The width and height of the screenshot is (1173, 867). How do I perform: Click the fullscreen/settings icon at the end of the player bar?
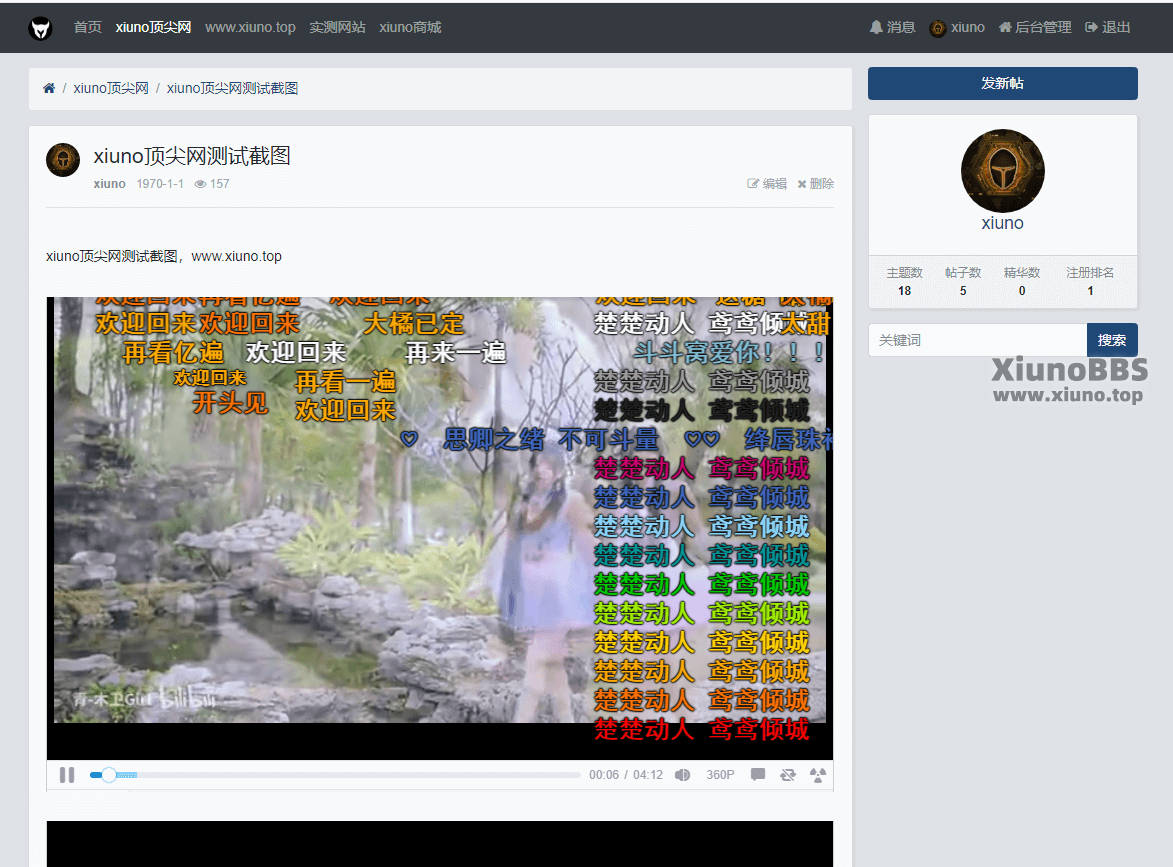pos(818,775)
